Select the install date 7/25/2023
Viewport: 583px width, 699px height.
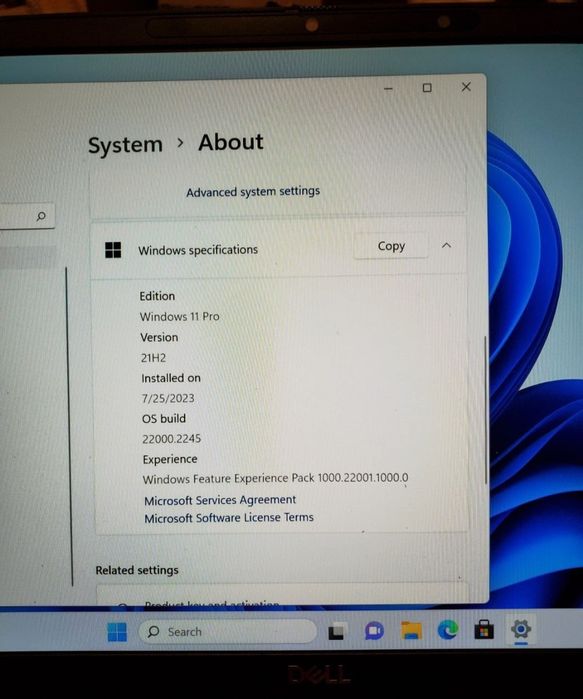(x=168, y=398)
